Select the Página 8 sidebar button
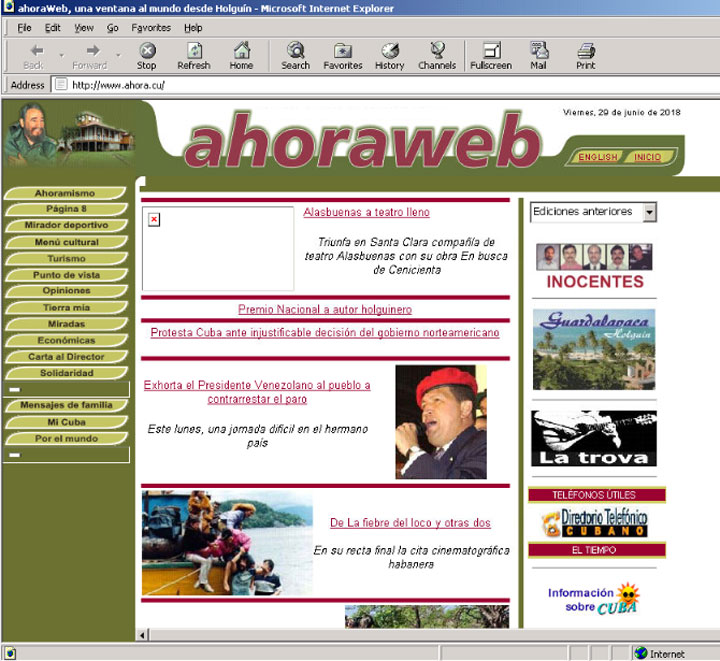720x661 pixels. pos(66,209)
